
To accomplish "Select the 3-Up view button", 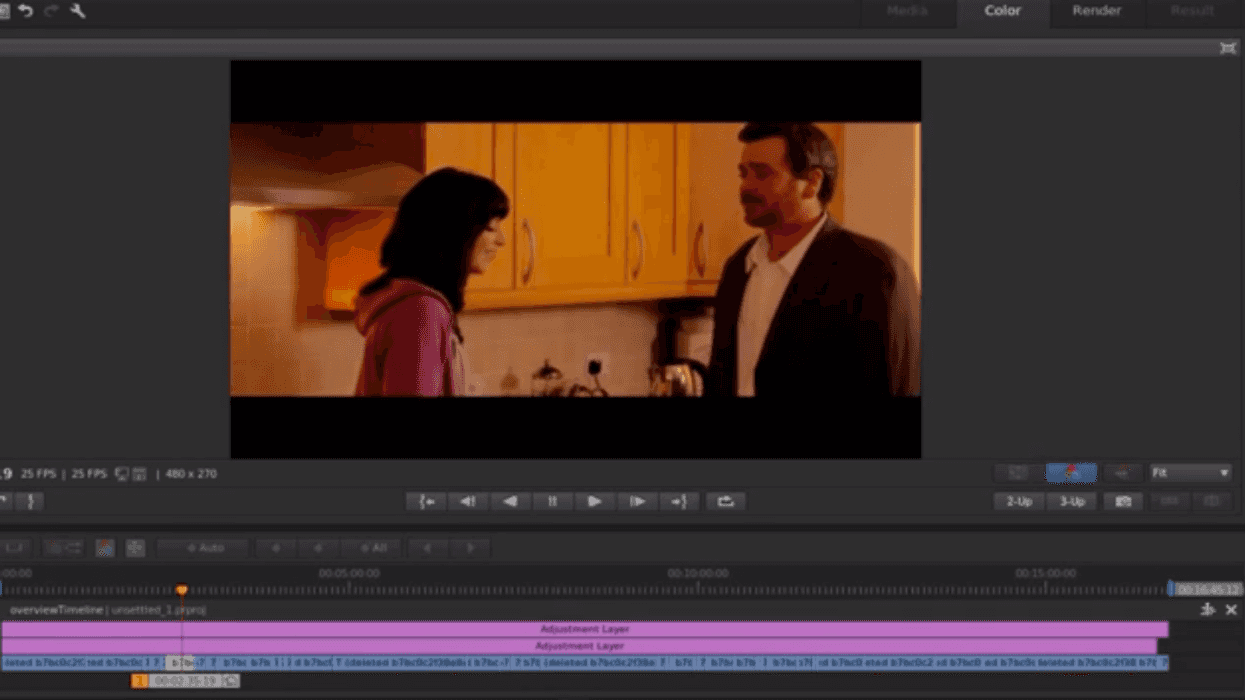I will (1072, 502).
